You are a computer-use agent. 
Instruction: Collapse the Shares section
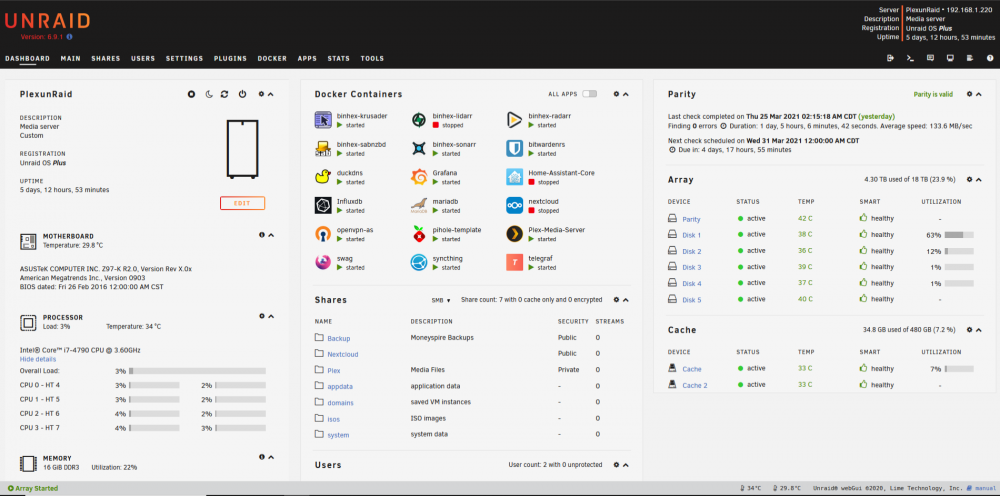tap(626, 300)
